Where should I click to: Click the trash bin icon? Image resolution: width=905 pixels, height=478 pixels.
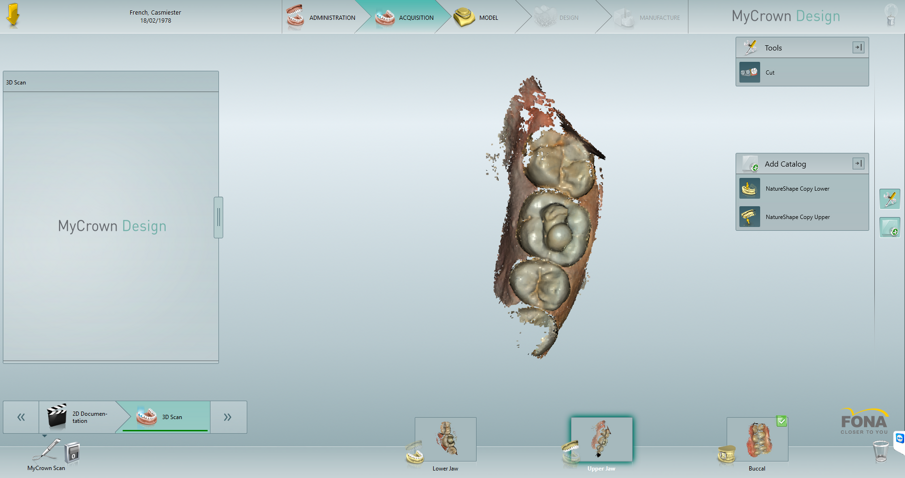coord(880,452)
